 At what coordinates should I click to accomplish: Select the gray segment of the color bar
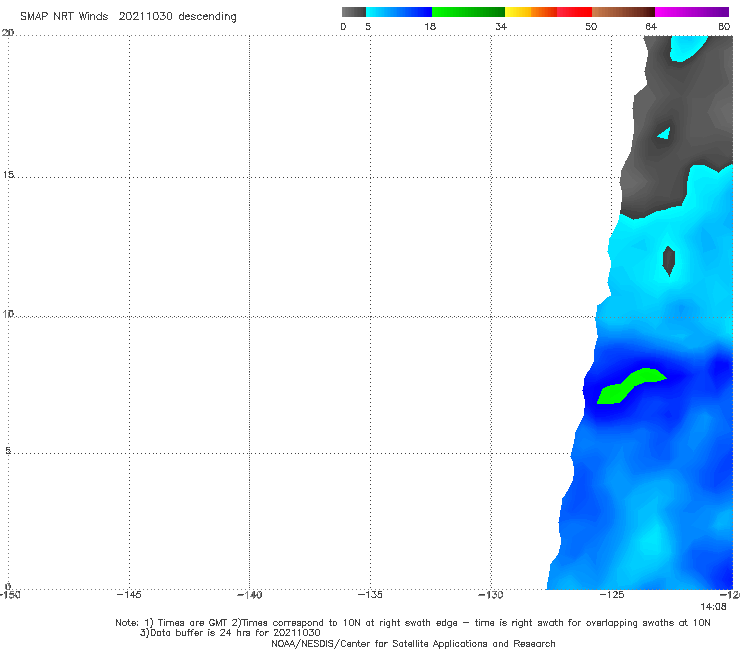(353, 12)
